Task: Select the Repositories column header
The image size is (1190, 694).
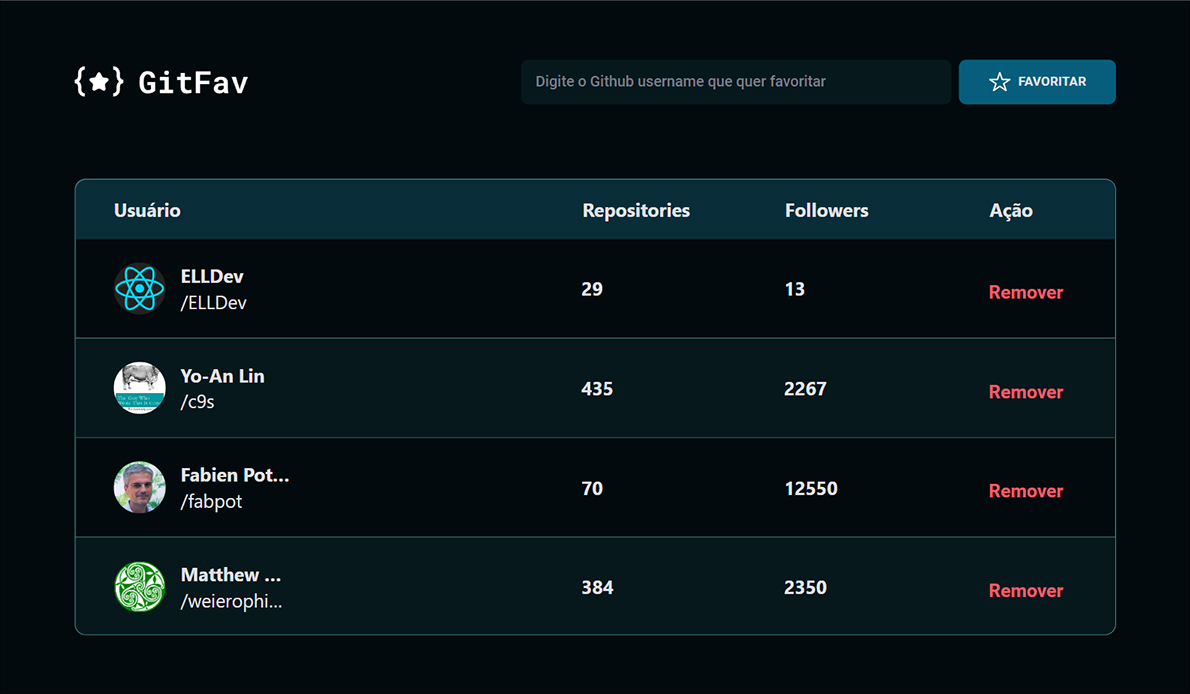Action: pos(636,210)
